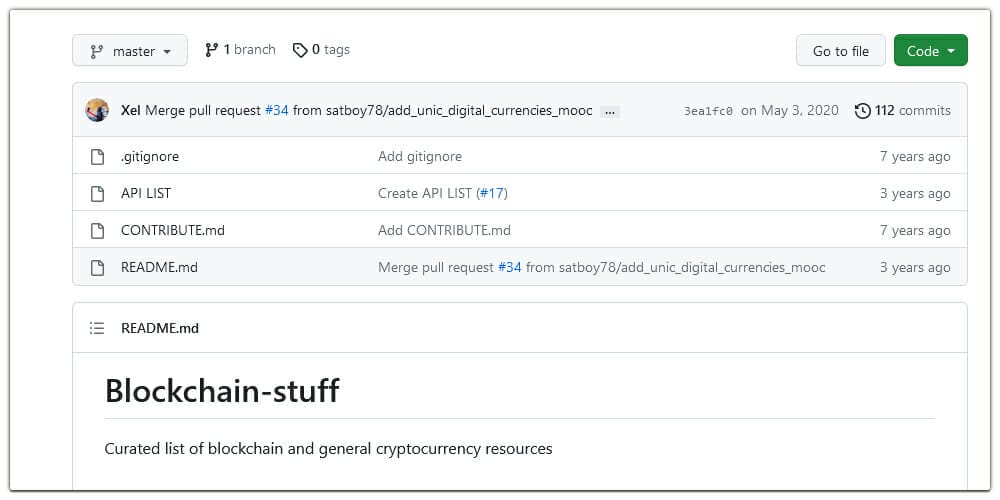Open the CONTRIBUTE.md file
This screenshot has width=1000, height=500.
click(173, 230)
